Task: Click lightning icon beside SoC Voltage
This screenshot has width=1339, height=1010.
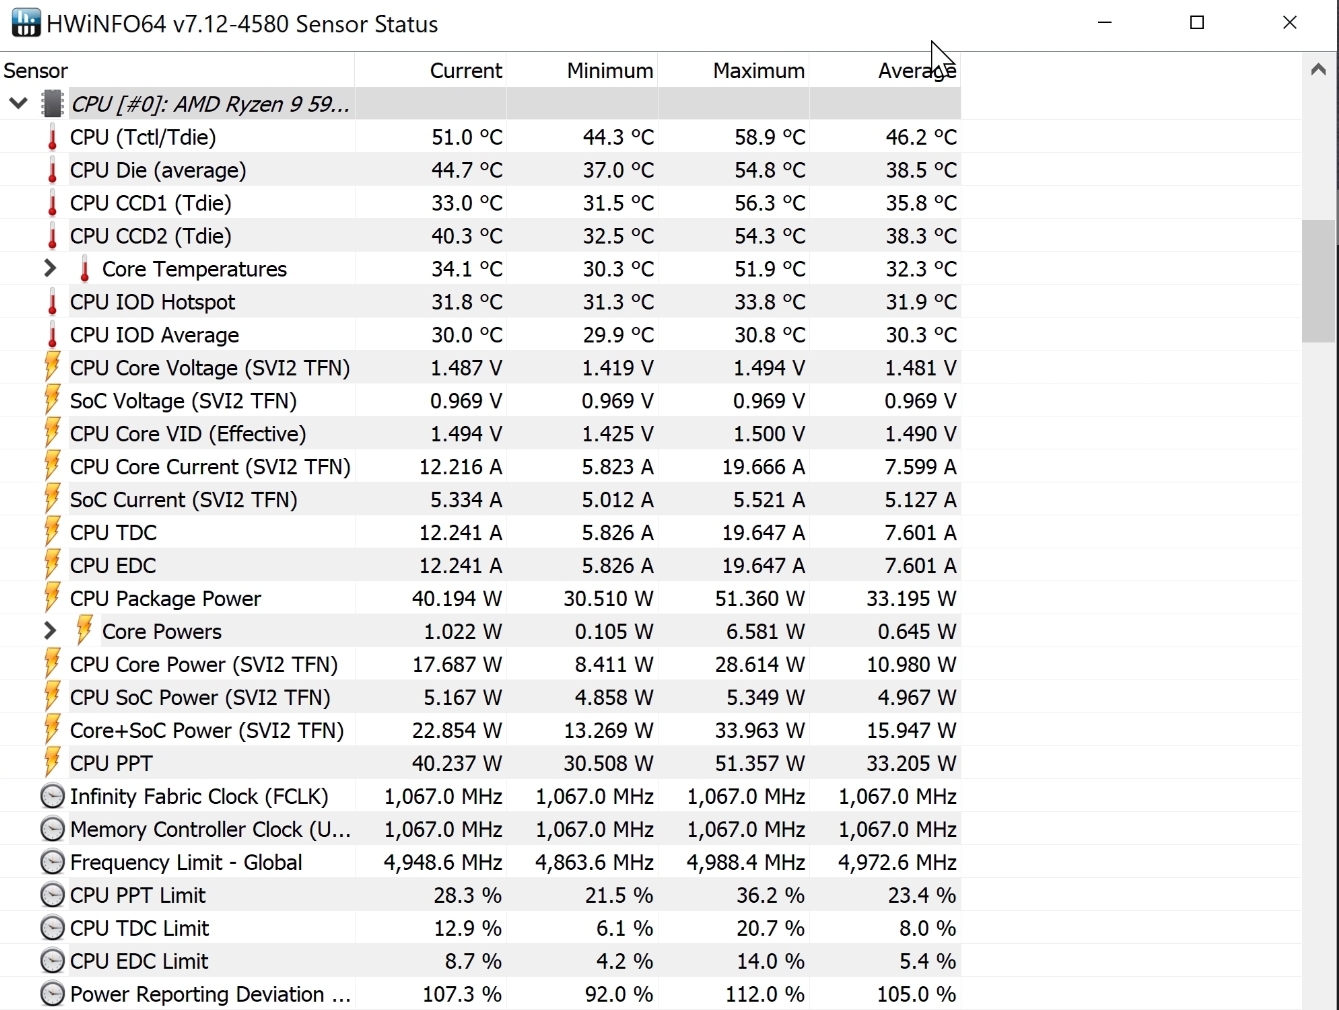Action: click(x=52, y=400)
